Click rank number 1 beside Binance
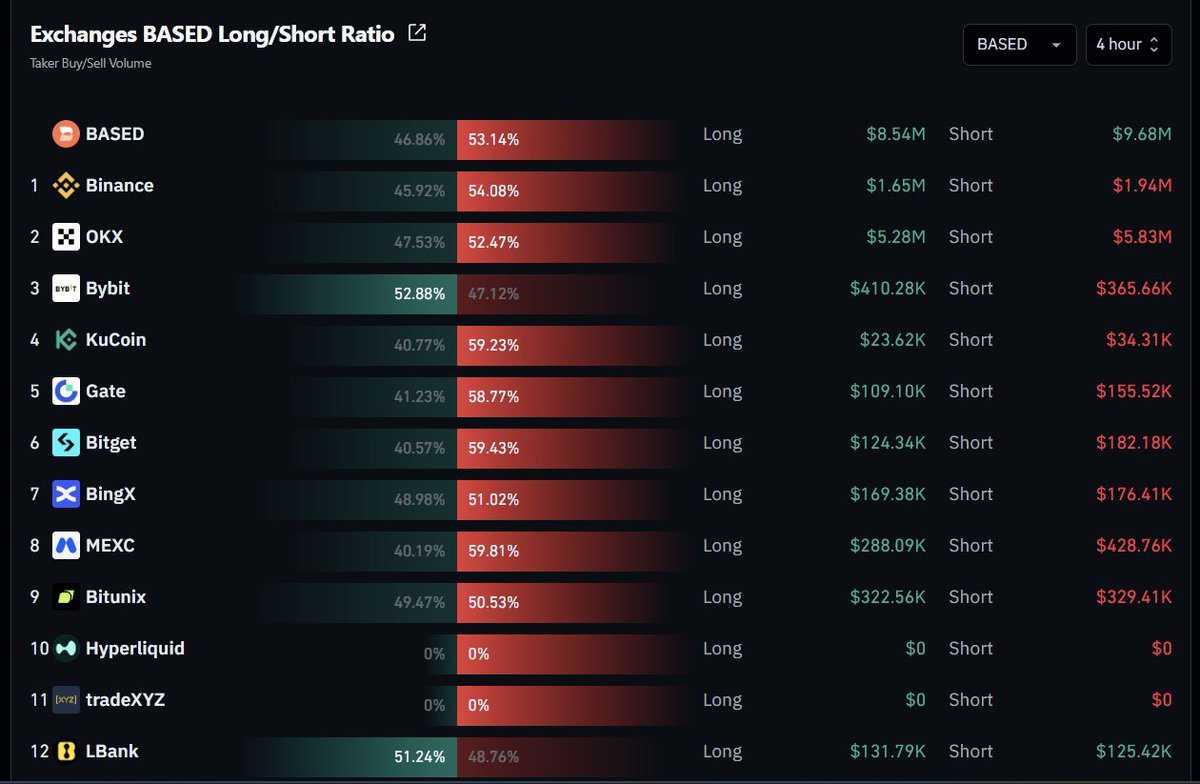Viewport: 1200px width, 784px height. 35,185
